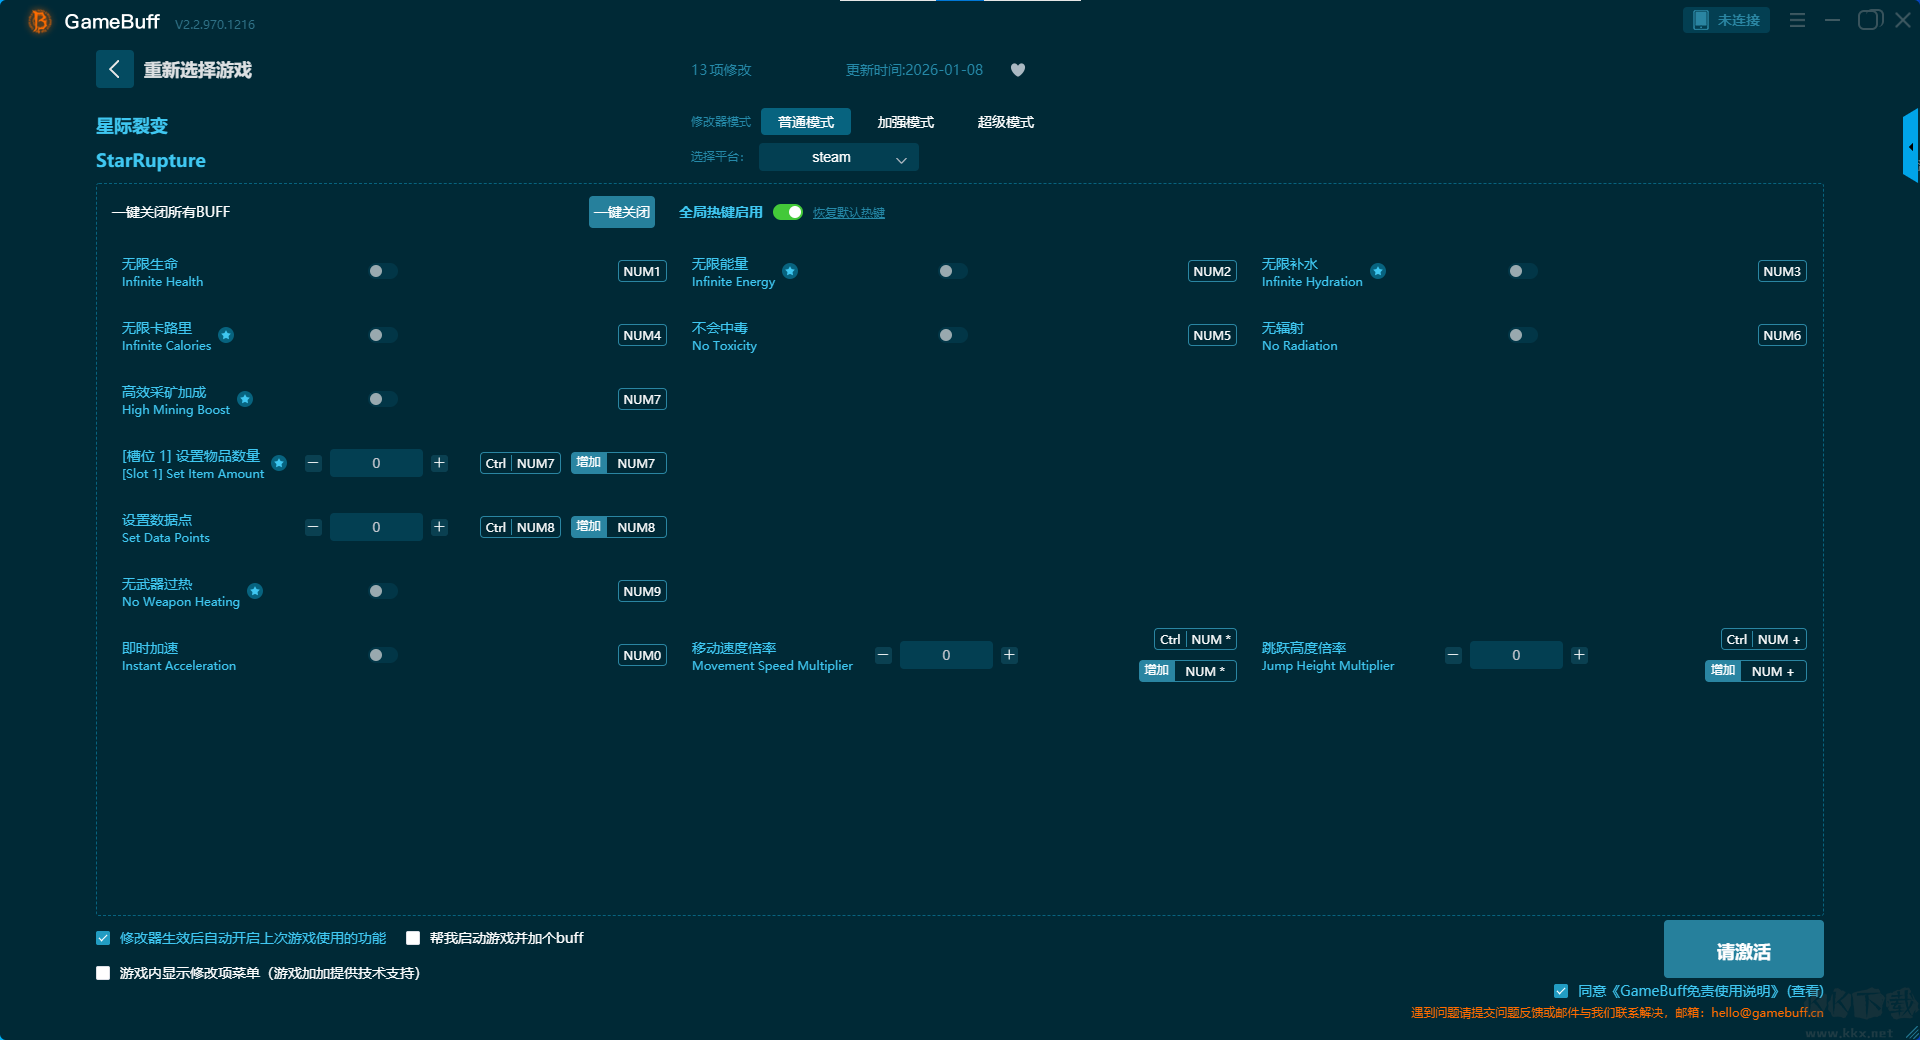
Task: Click the Slot 1 Set Item Amount field
Action: coord(376,463)
